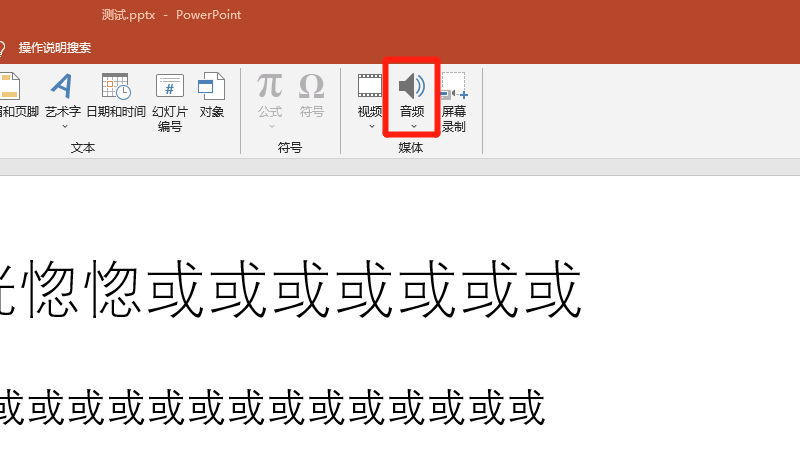Expand the 视频 video dropdown arrow

coord(371,126)
